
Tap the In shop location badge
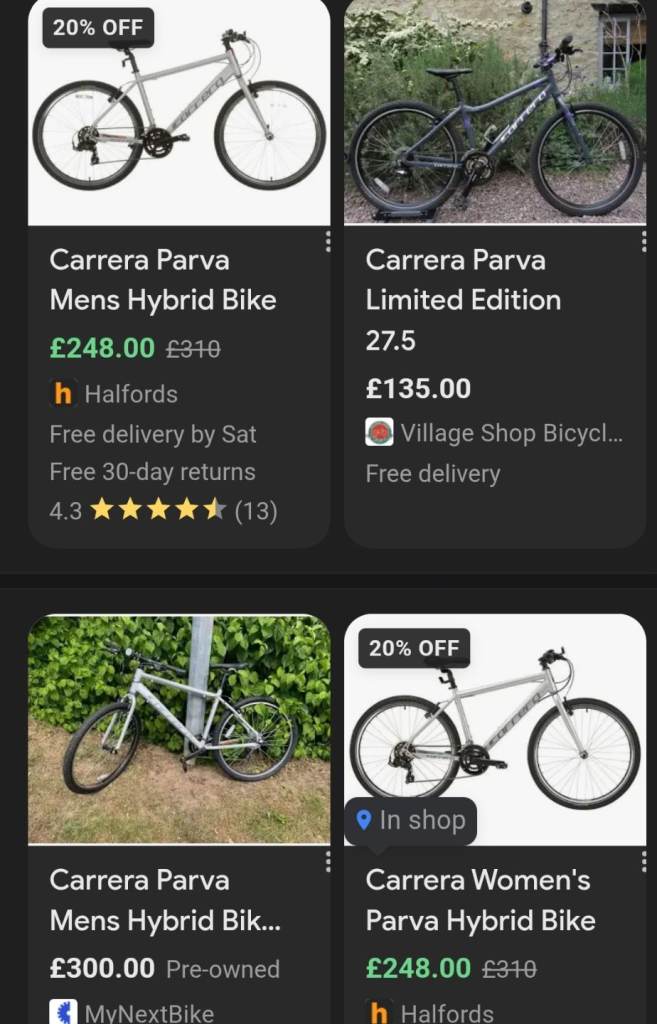click(411, 821)
